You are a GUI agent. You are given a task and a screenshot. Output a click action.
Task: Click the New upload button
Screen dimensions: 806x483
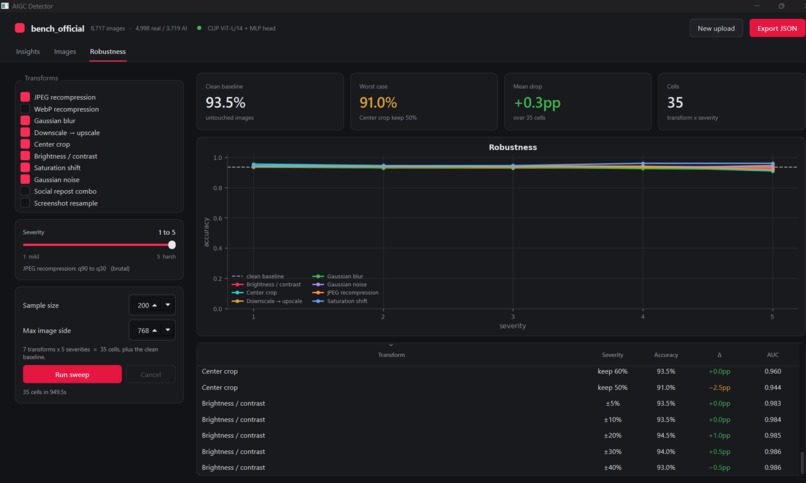716,28
